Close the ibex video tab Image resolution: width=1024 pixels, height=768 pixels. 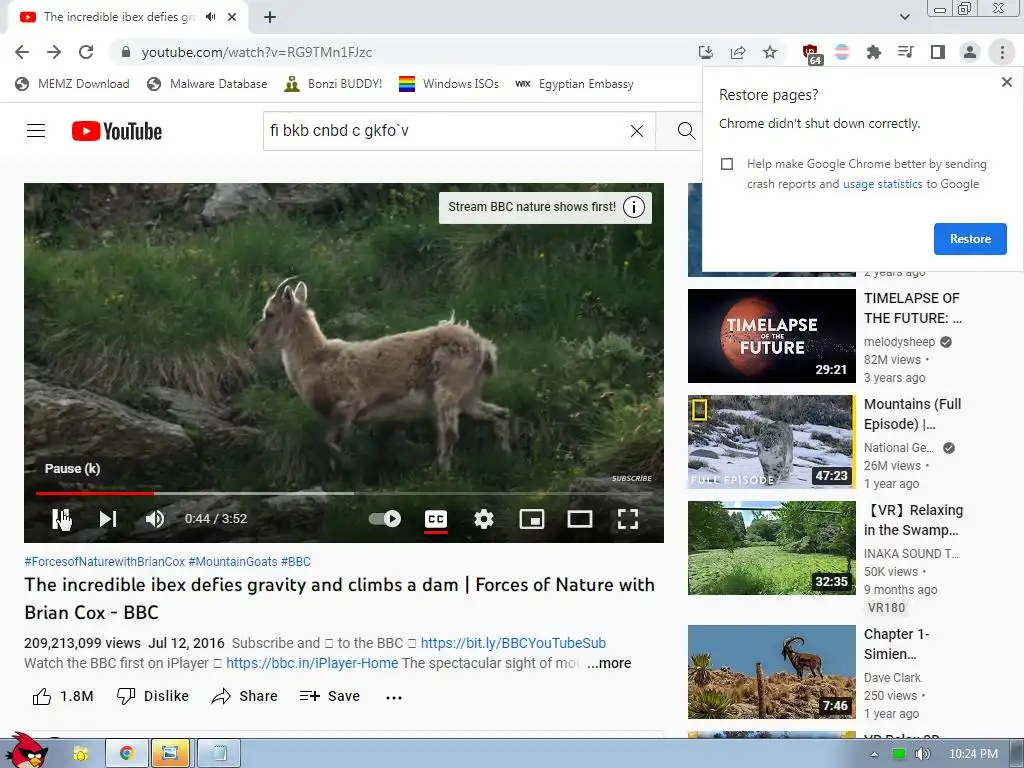coord(232,17)
